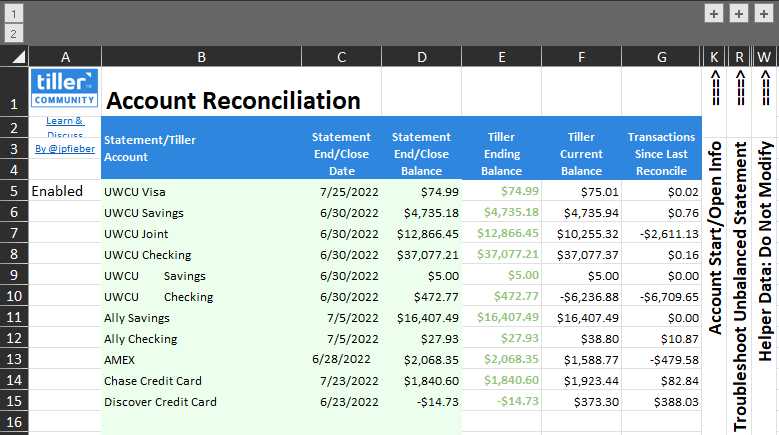Select the Chase Credit Card cell
779x435 pixels.
(201, 380)
